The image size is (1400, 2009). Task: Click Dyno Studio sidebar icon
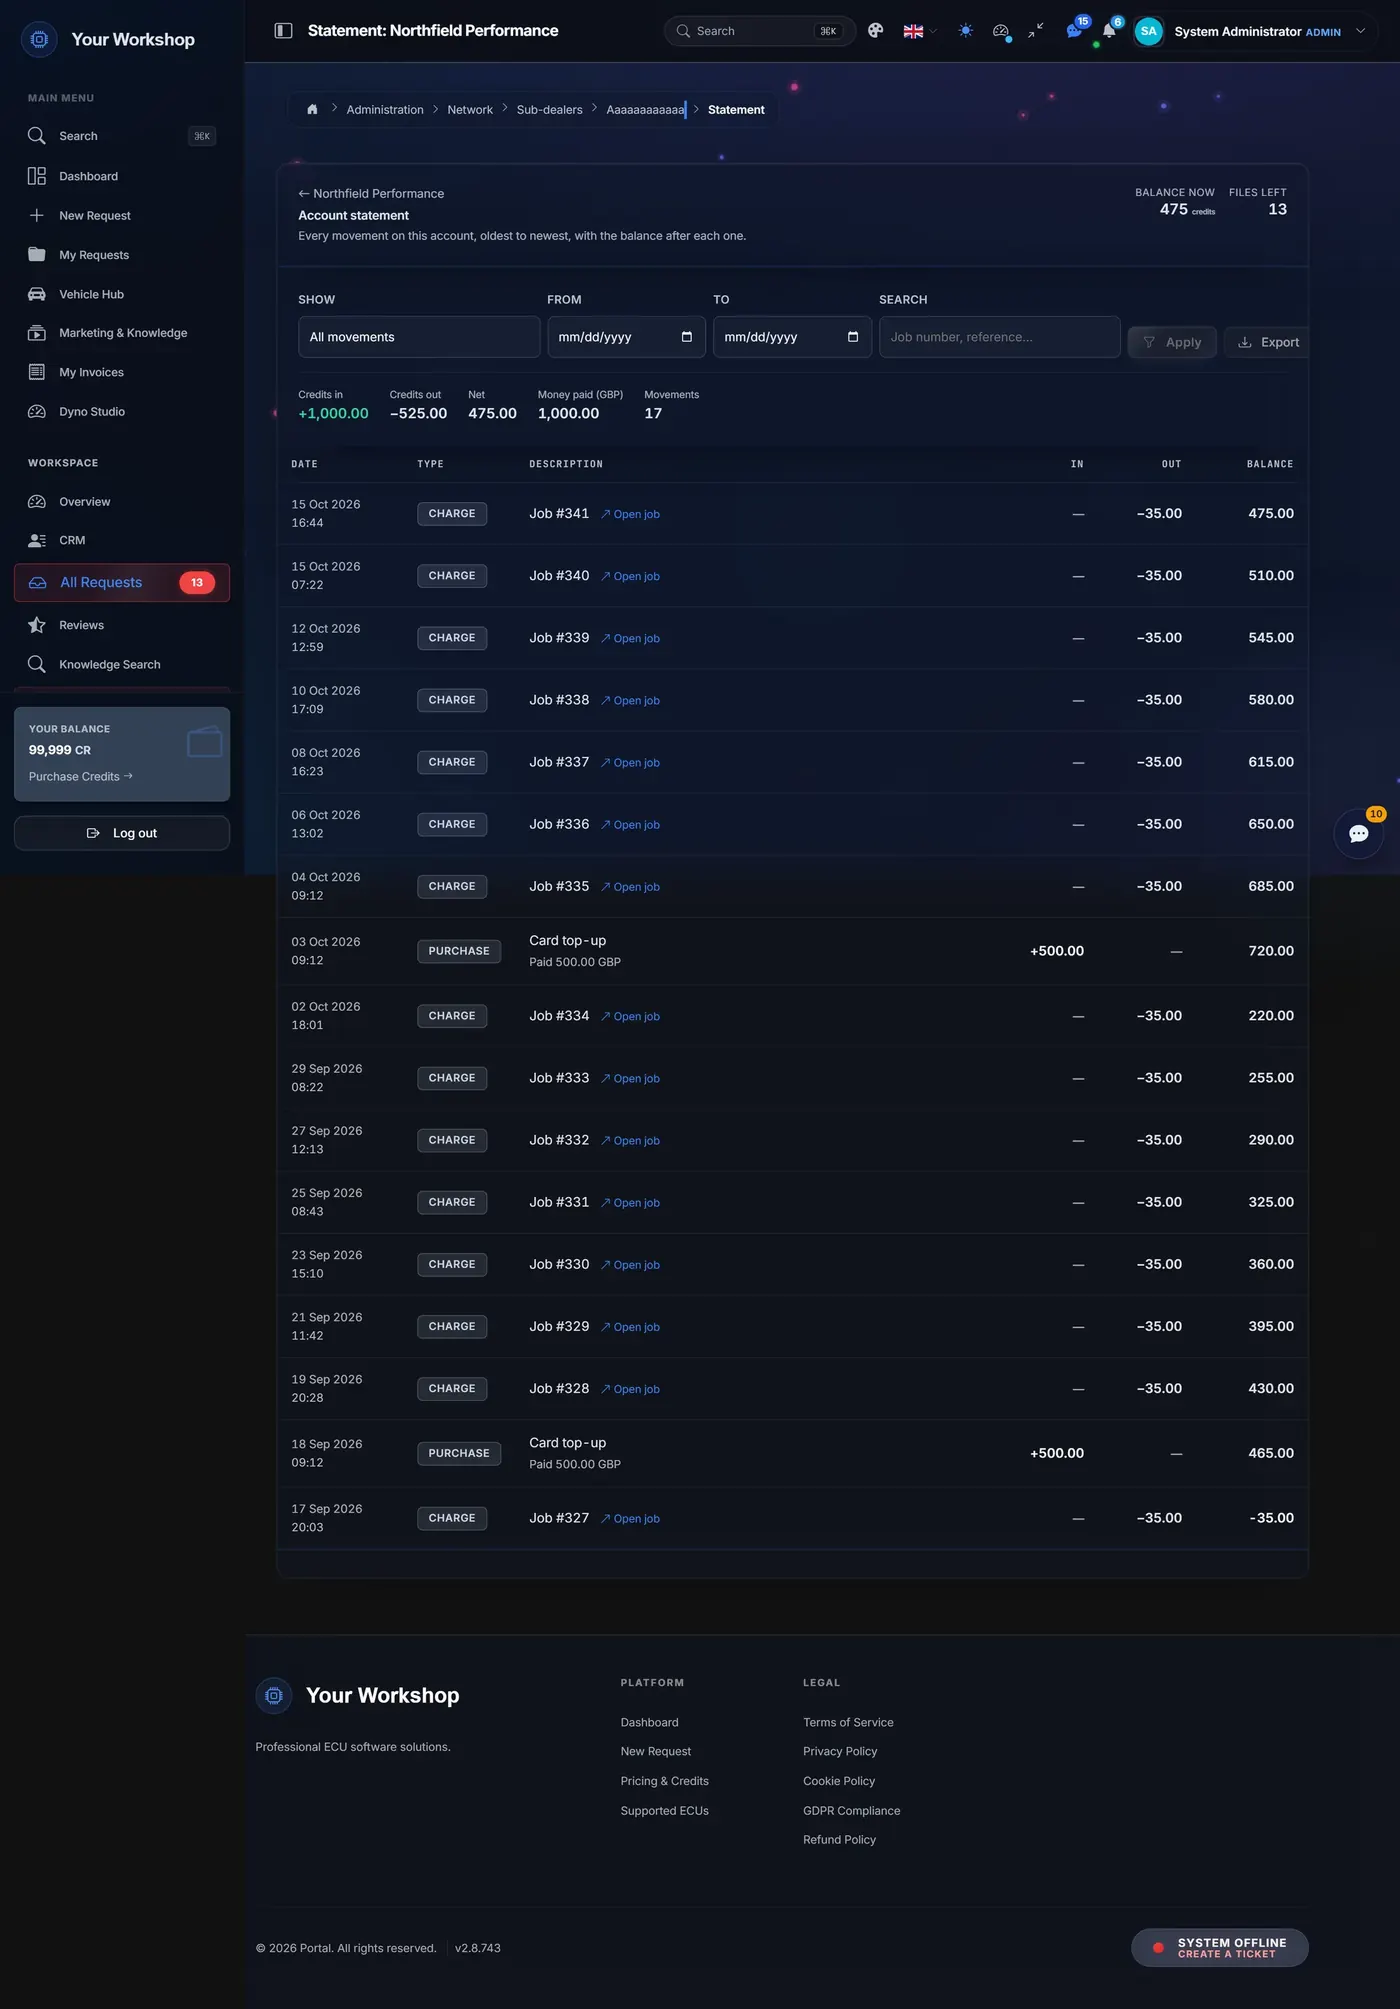tap(37, 412)
